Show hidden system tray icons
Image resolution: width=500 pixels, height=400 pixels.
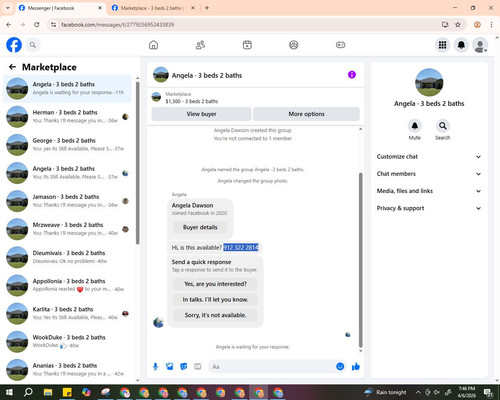coord(418,392)
